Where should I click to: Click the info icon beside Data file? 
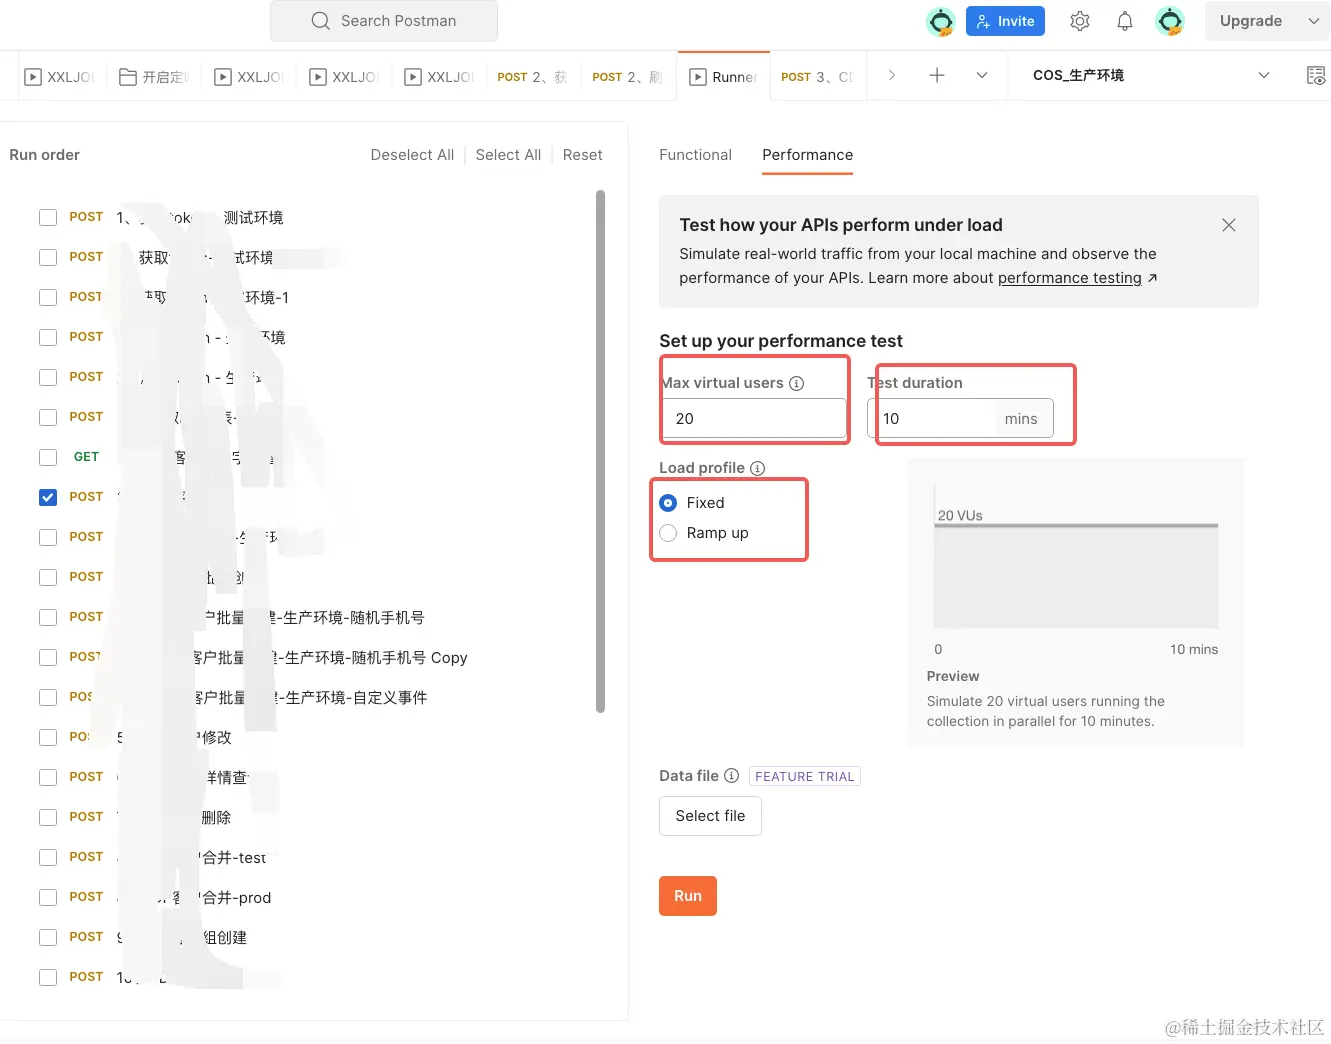[731, 776]
